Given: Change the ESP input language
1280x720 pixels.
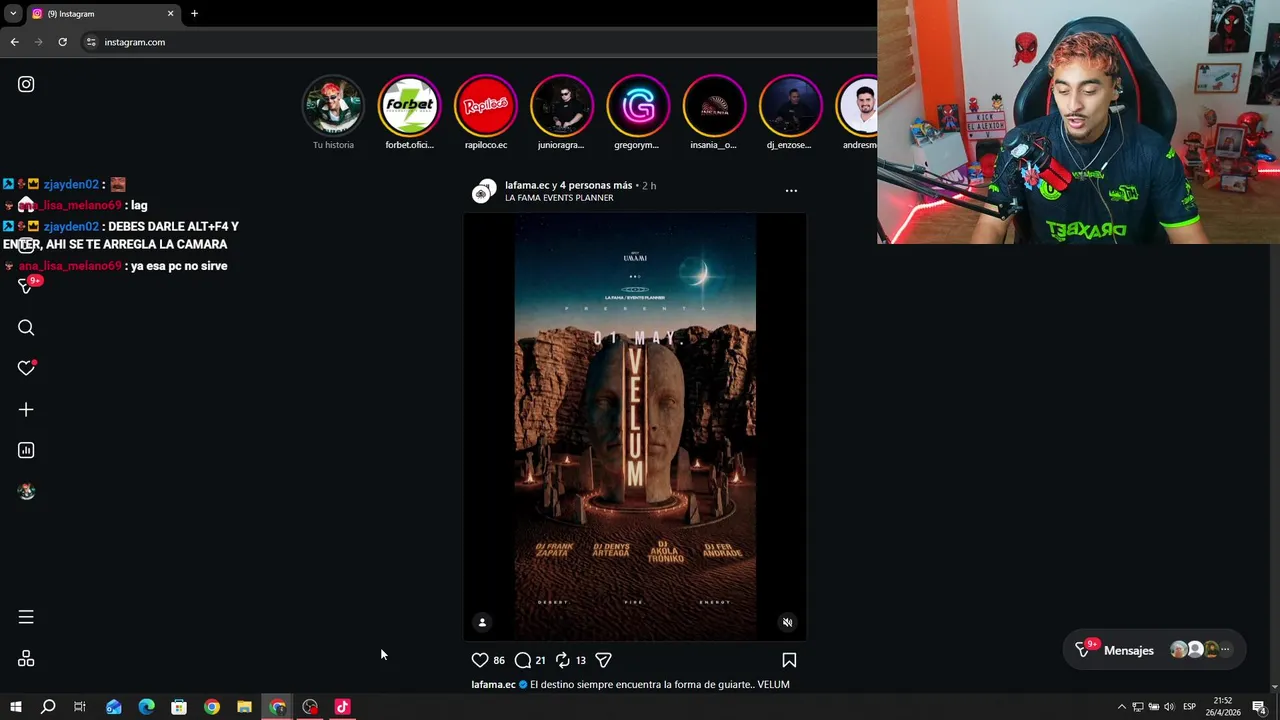Looking at the screenshot, I should point(1191,707).
